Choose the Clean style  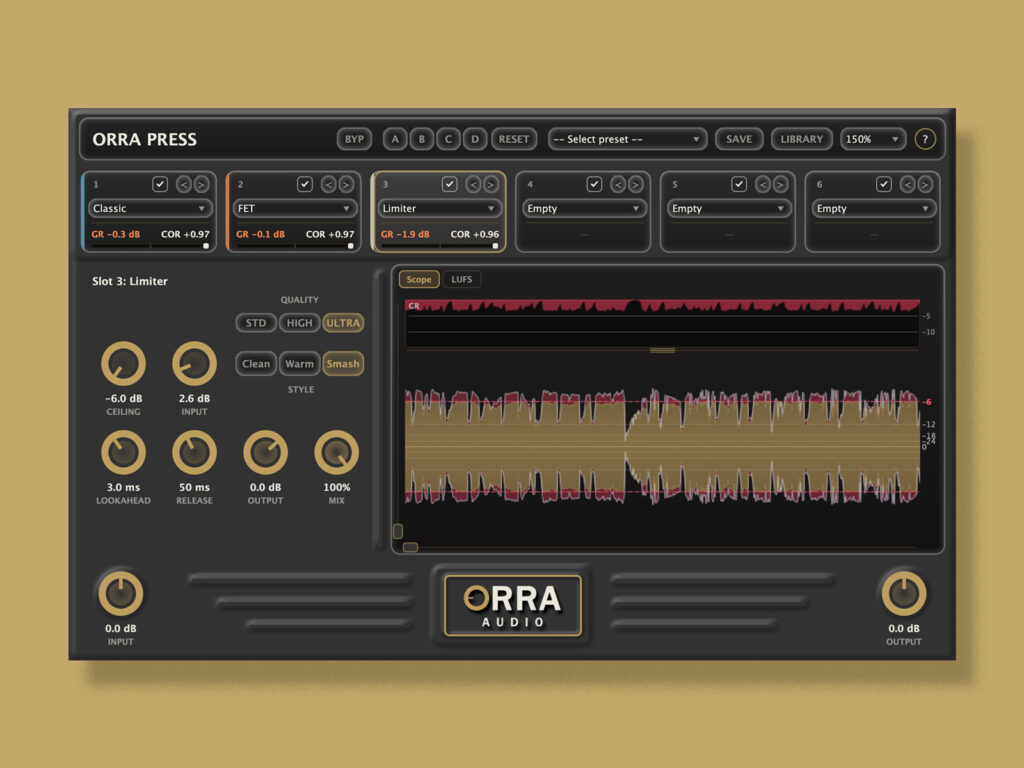click(256, 364)
